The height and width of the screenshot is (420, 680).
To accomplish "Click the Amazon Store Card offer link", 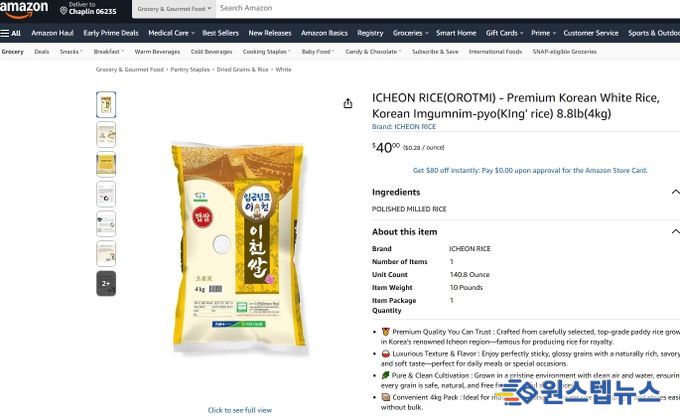I will (x=530, y=171).
